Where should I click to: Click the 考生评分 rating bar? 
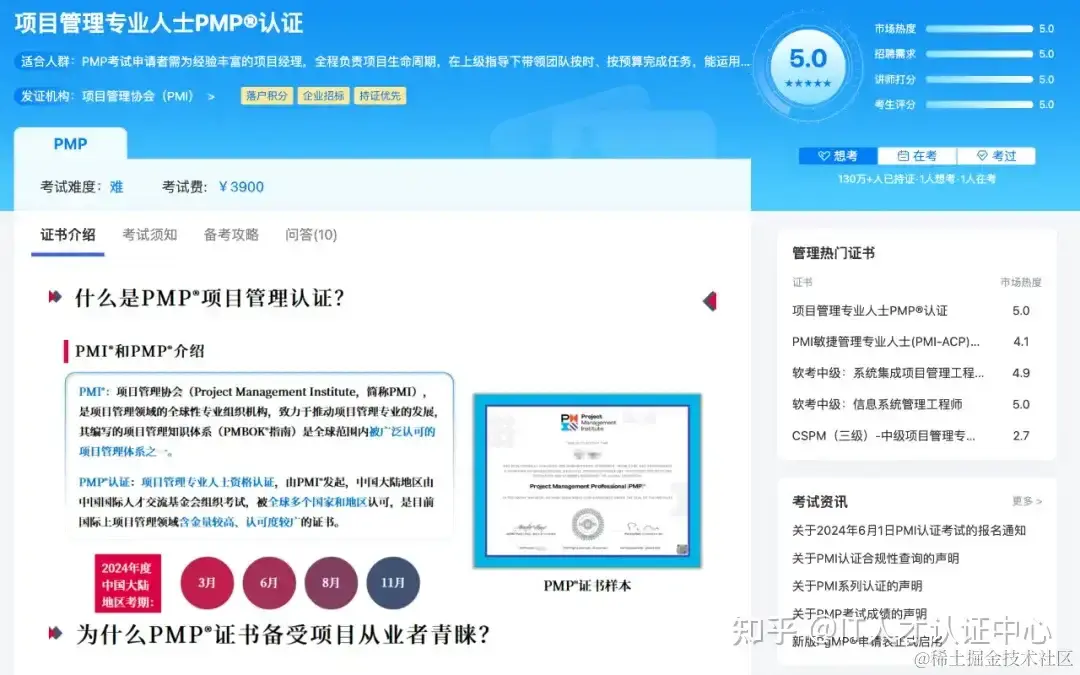(x=979, y=105)
